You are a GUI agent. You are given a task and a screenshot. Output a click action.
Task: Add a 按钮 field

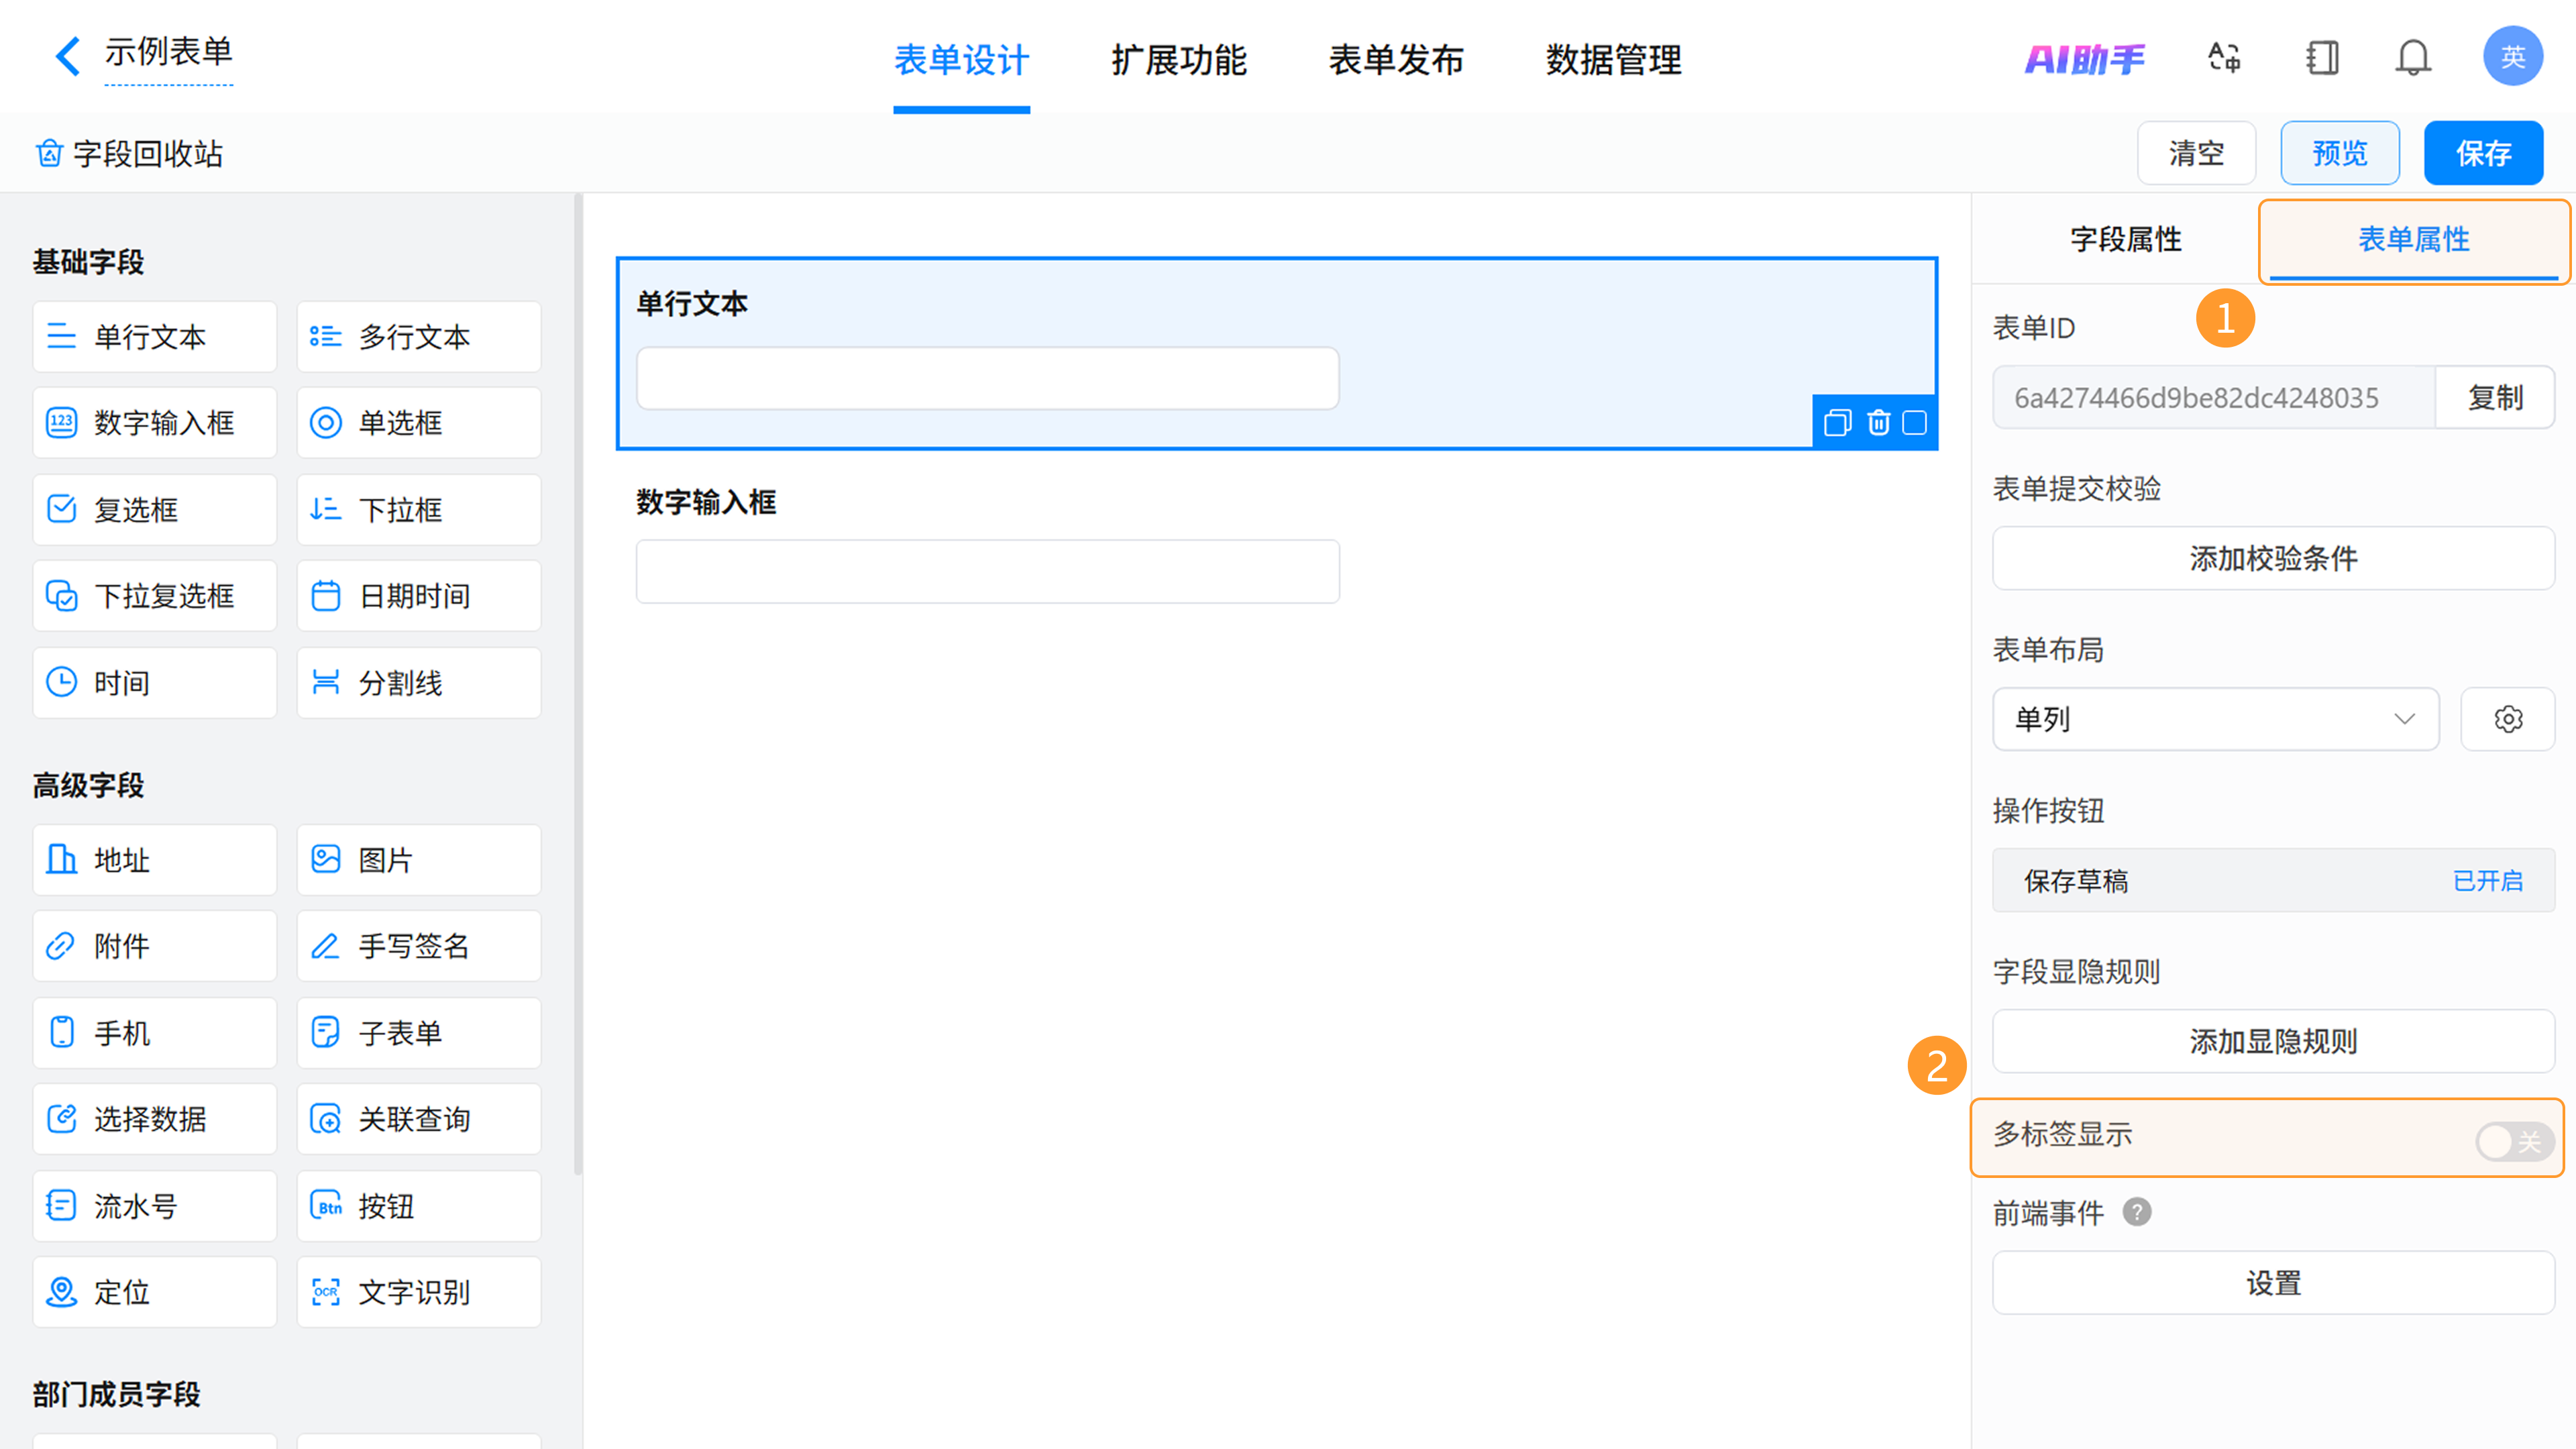(x=419, y=1206)
